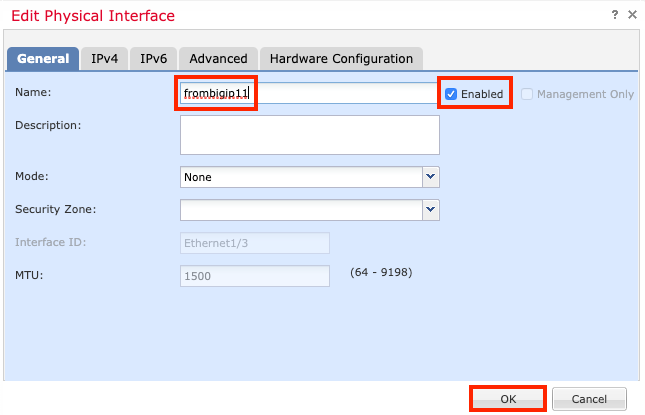Click the Edit Physical Interface title text
The height and width of the screenshot is (415, 645).
pos(93,16)
